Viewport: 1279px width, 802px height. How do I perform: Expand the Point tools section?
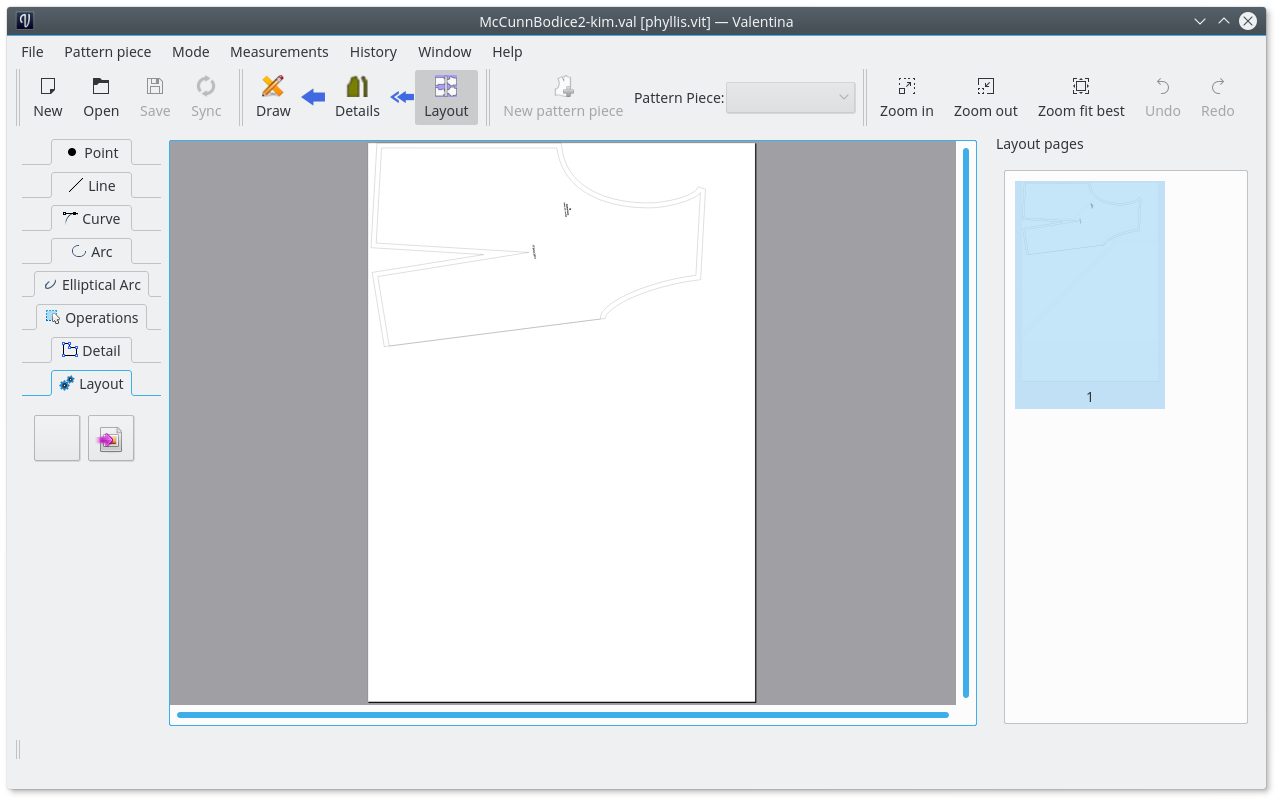(91, 153)
